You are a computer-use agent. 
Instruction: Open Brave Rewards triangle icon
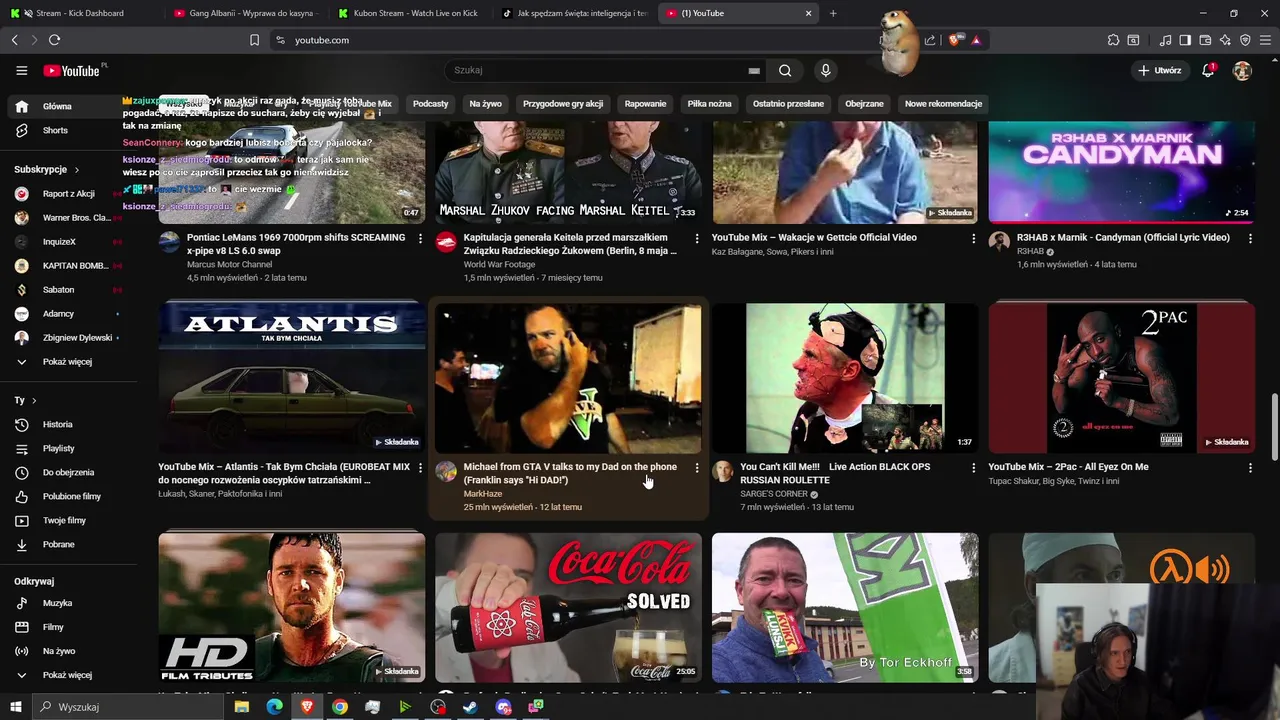pos(976,40)
